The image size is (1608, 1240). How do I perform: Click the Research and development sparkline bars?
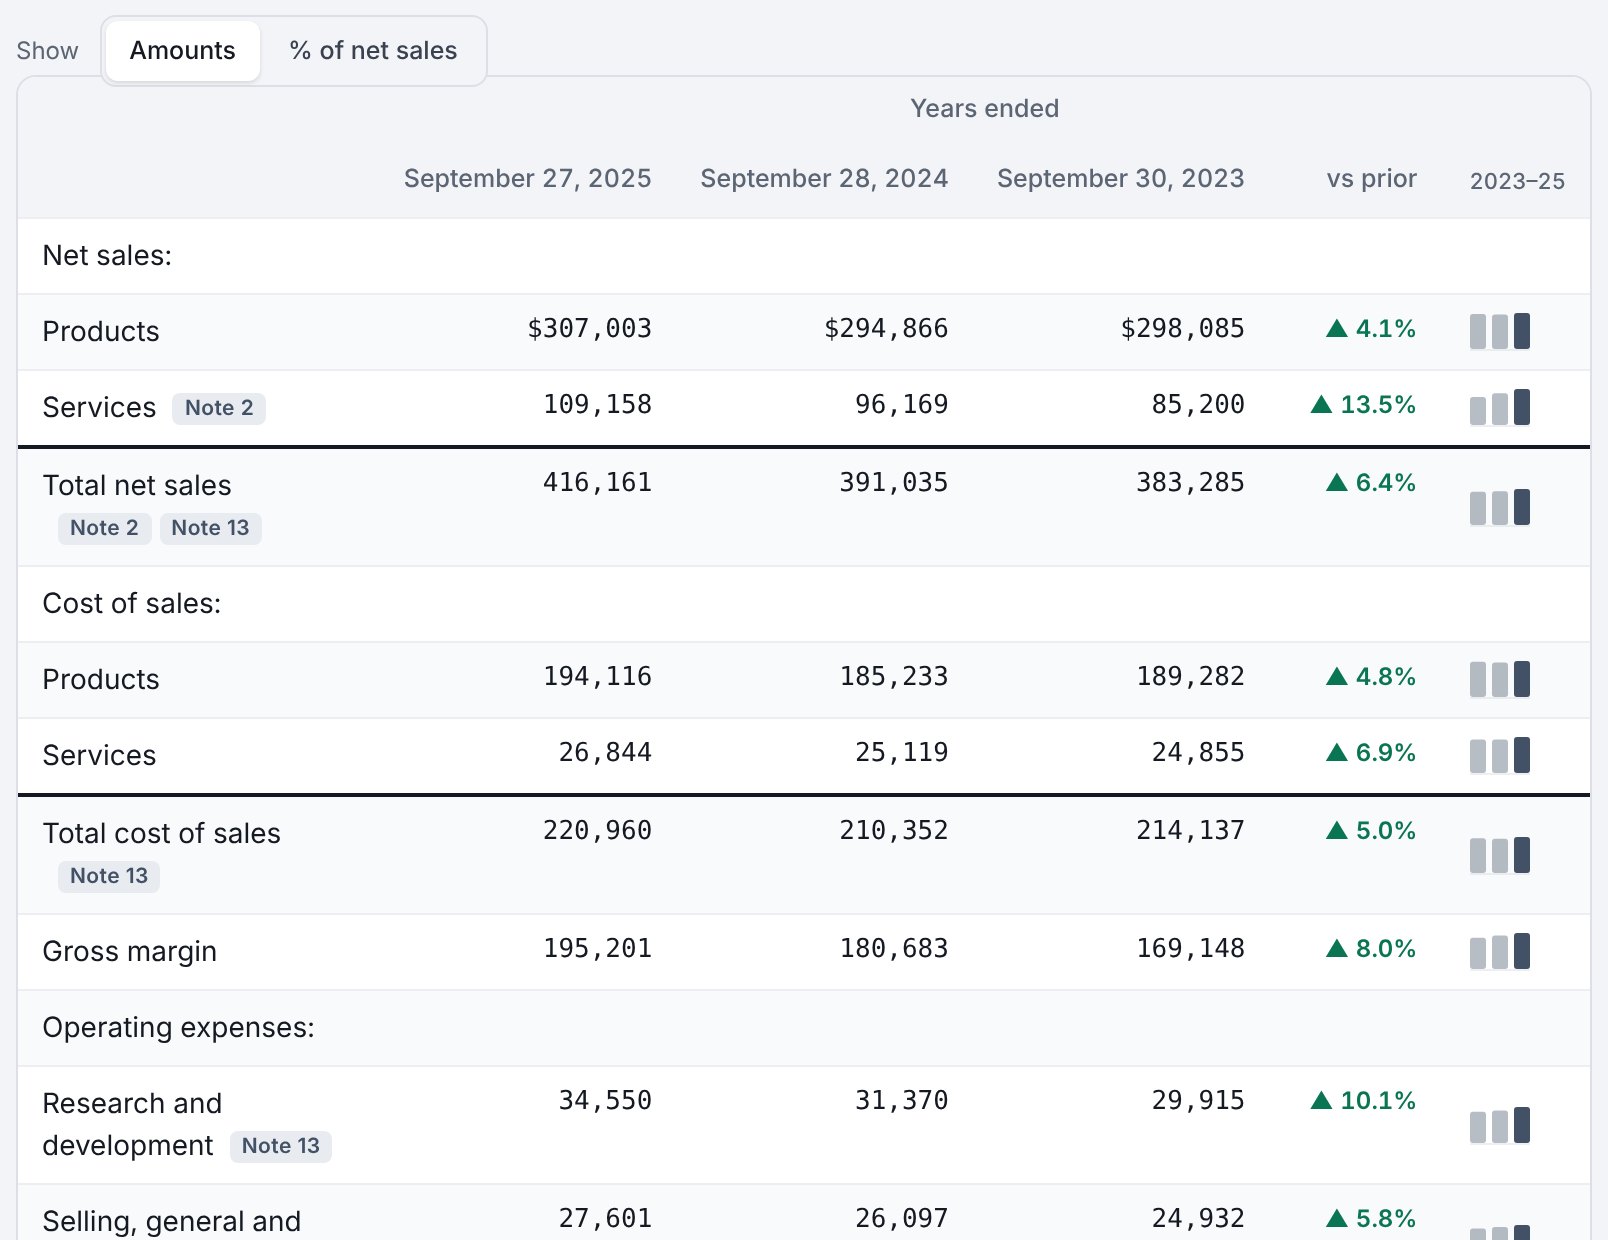[1500, 1125]
